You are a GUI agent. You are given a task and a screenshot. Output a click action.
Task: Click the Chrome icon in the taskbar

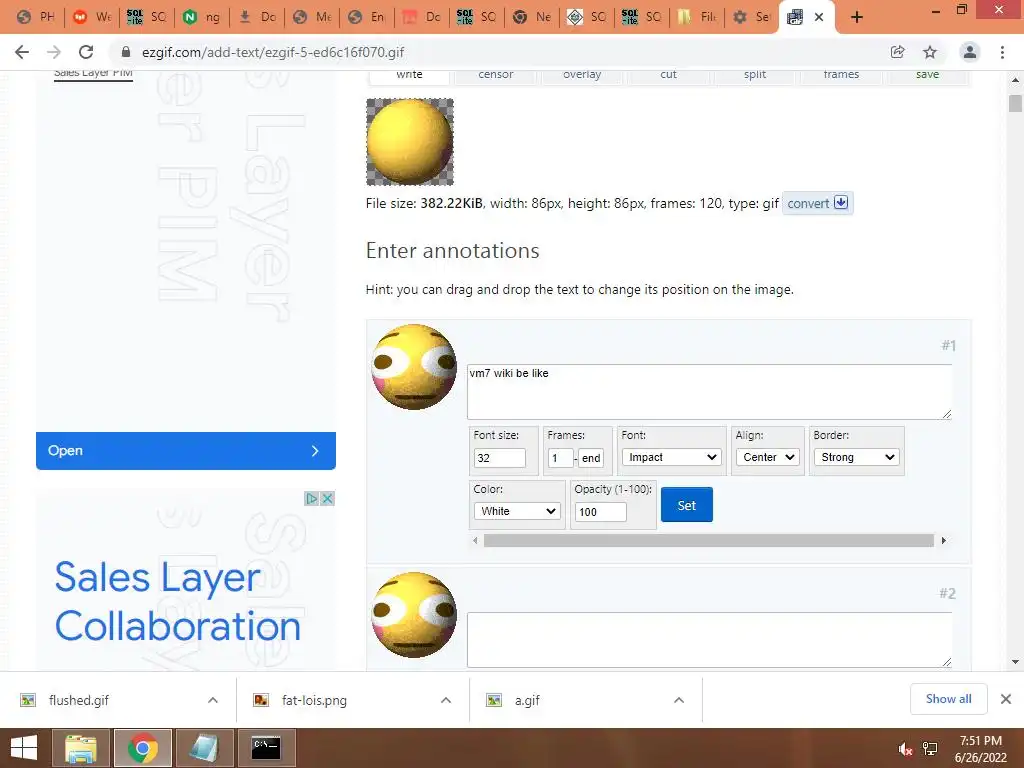pyautogui.click(x=142, y=748)
